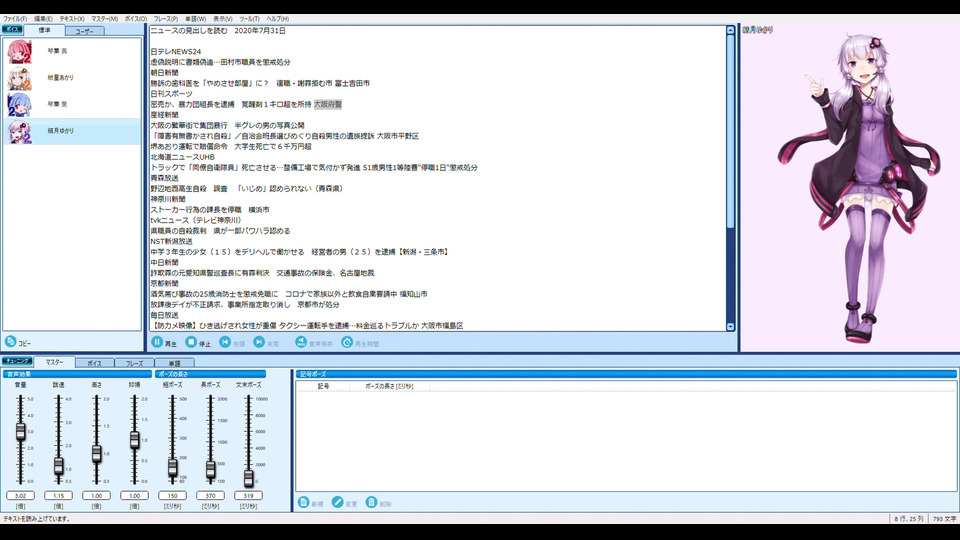Click the line 日テレNEWS24 in the text
This screenshot has height=540, width=960.
176,51
